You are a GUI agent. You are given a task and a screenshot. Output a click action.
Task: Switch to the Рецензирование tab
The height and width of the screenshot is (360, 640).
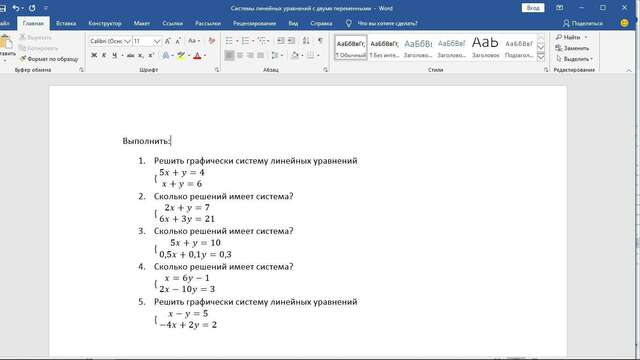(254, 23)
